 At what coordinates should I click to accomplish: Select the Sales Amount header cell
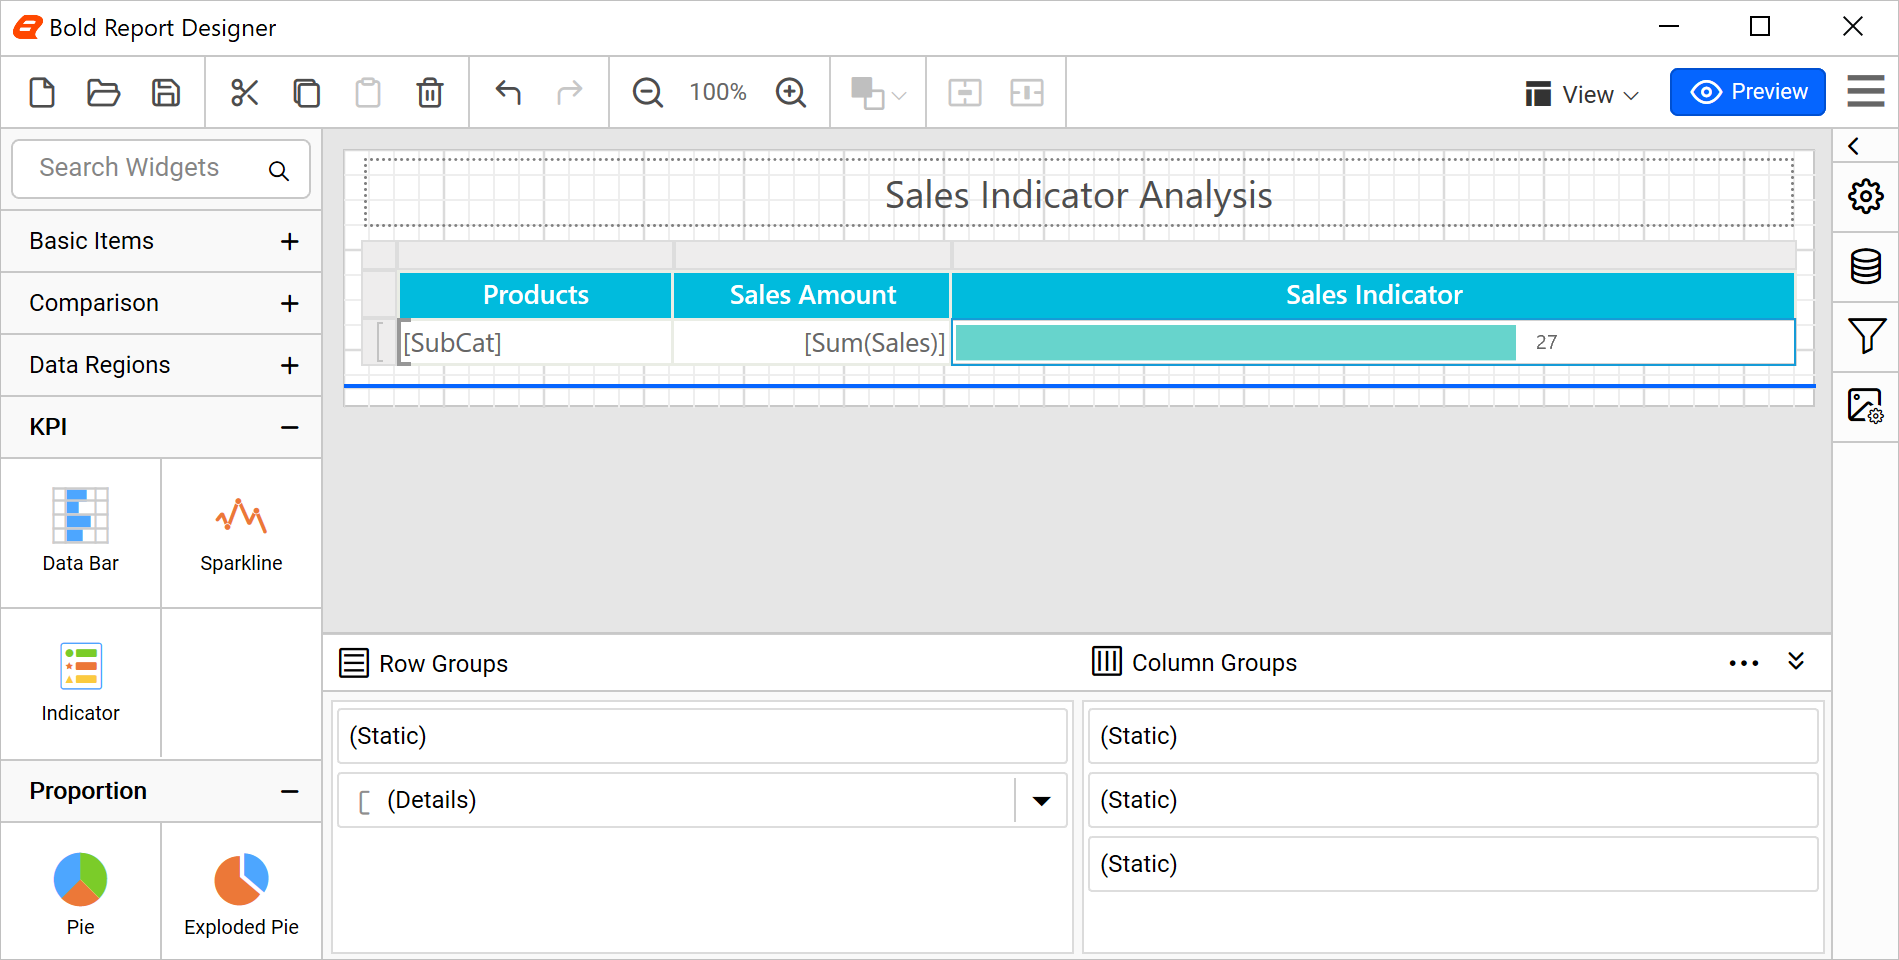[812, 295]
